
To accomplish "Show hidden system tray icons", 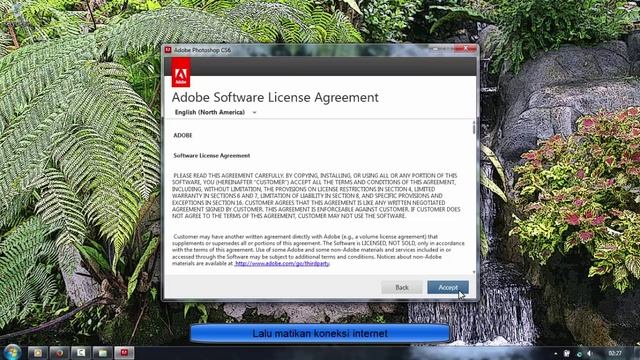I will [x=556, y=353].
